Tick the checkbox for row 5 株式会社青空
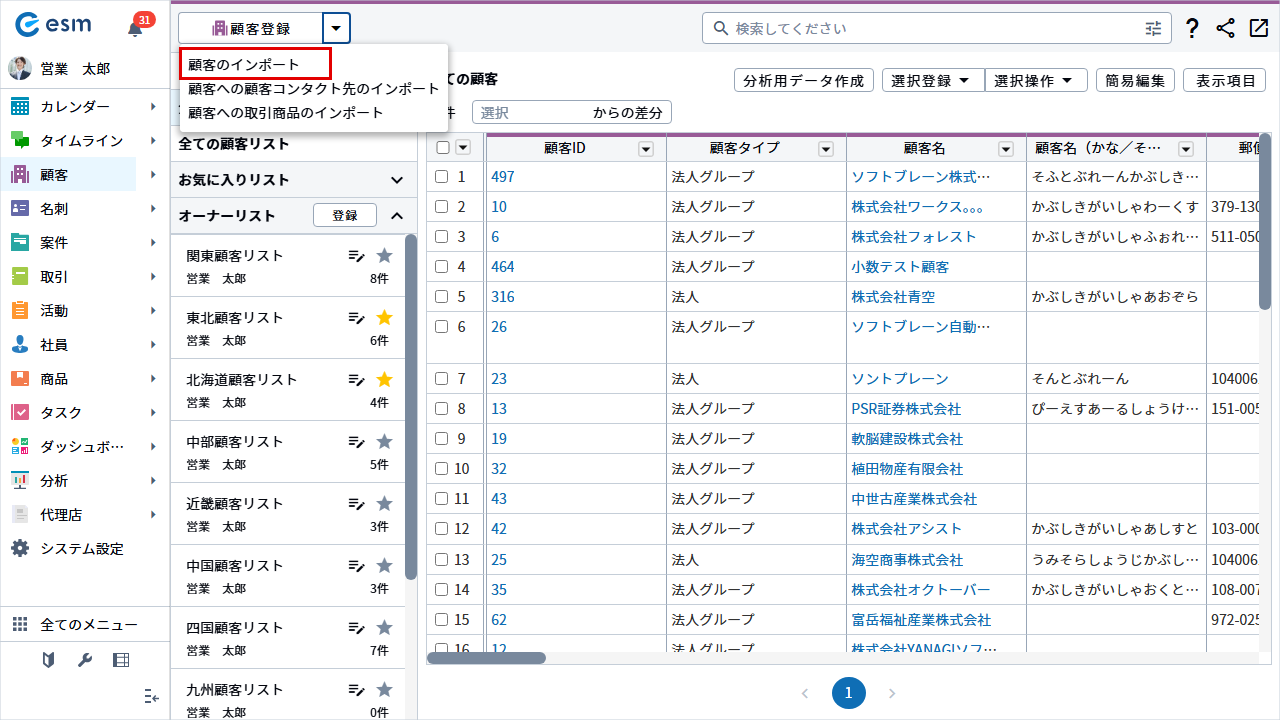This screenshot has width=1280, height=720. tap(442, 297)
